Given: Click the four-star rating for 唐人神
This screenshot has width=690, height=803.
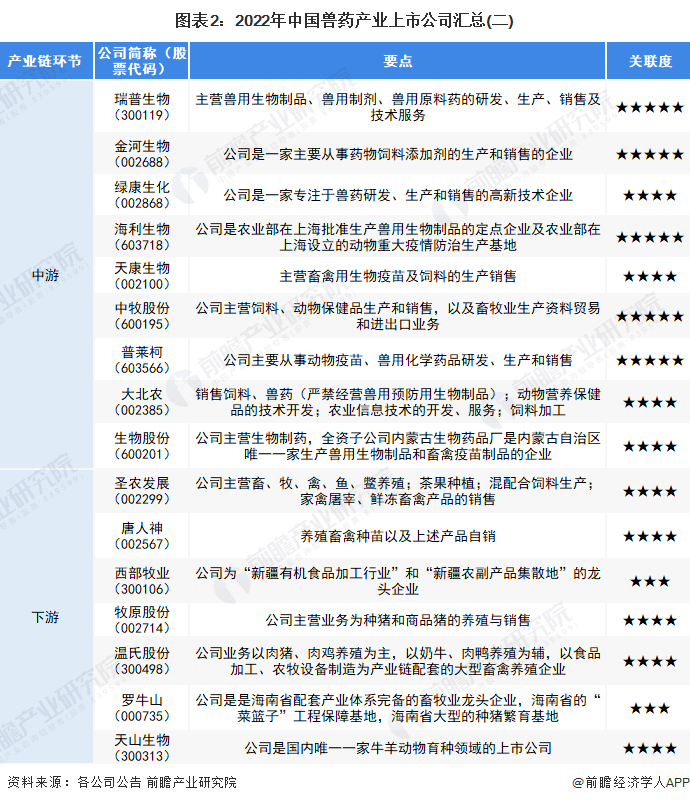Looking at the screenshot, I should pos(650,536).
